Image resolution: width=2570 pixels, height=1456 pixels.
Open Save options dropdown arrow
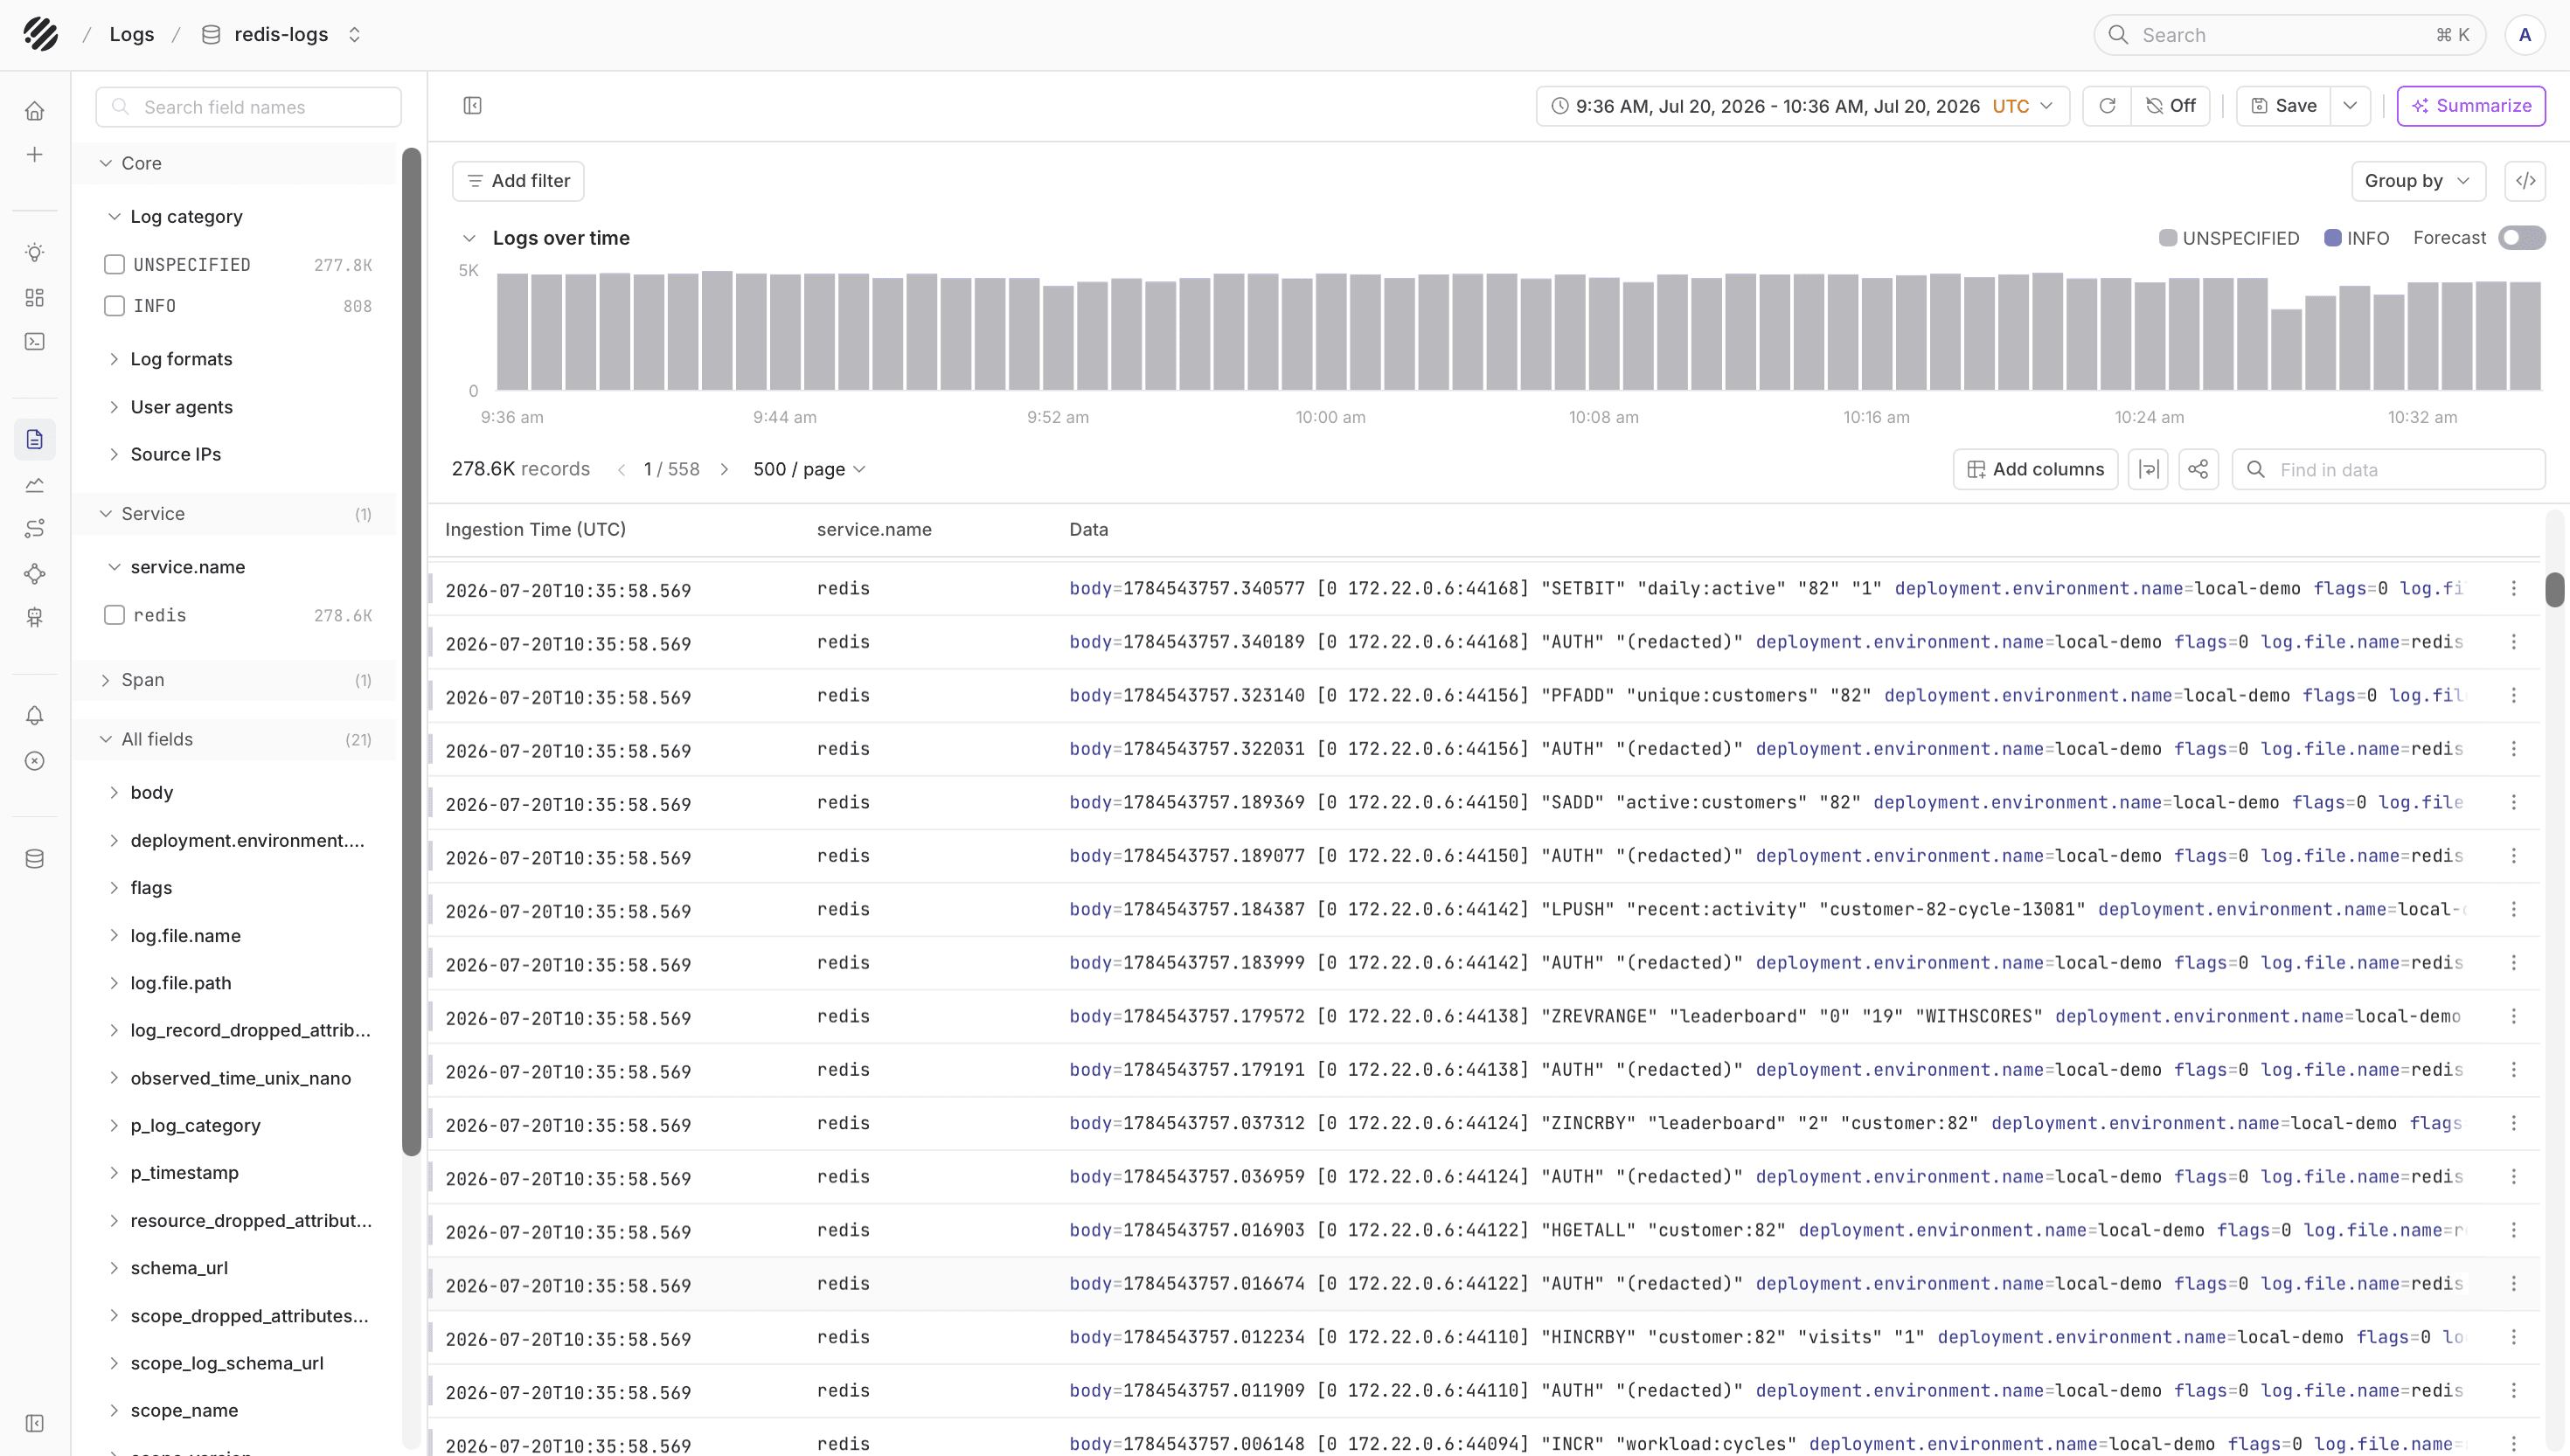click(2351, 106)
